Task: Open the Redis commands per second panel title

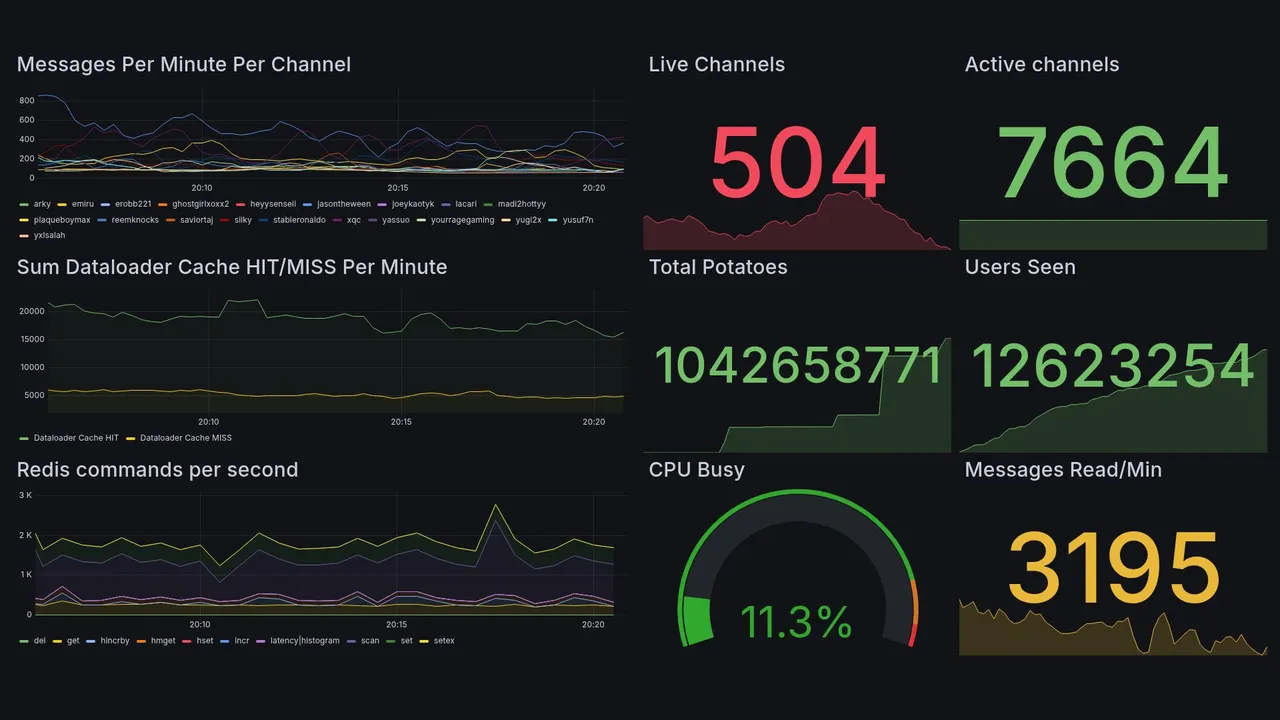Action: pyautogui.click(x=158, y=470)
